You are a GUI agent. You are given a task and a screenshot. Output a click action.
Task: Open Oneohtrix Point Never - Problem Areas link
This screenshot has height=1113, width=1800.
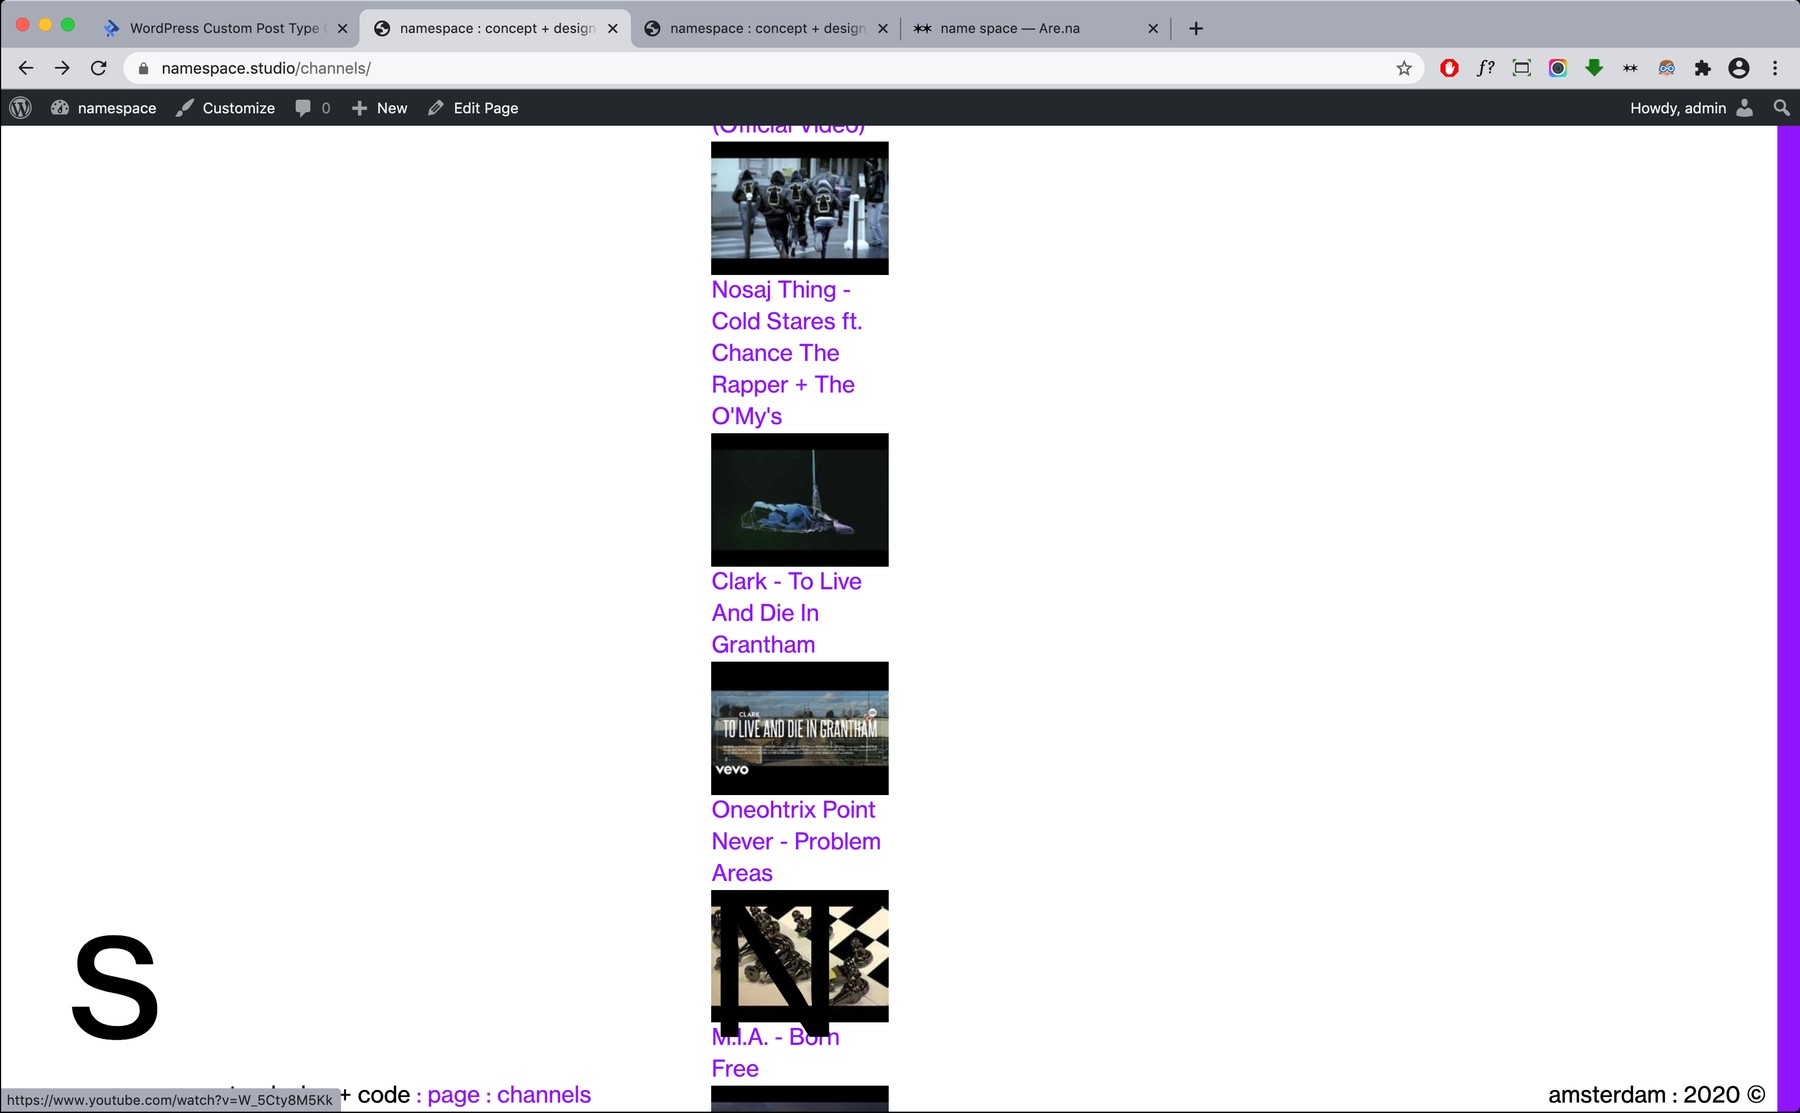796,841
